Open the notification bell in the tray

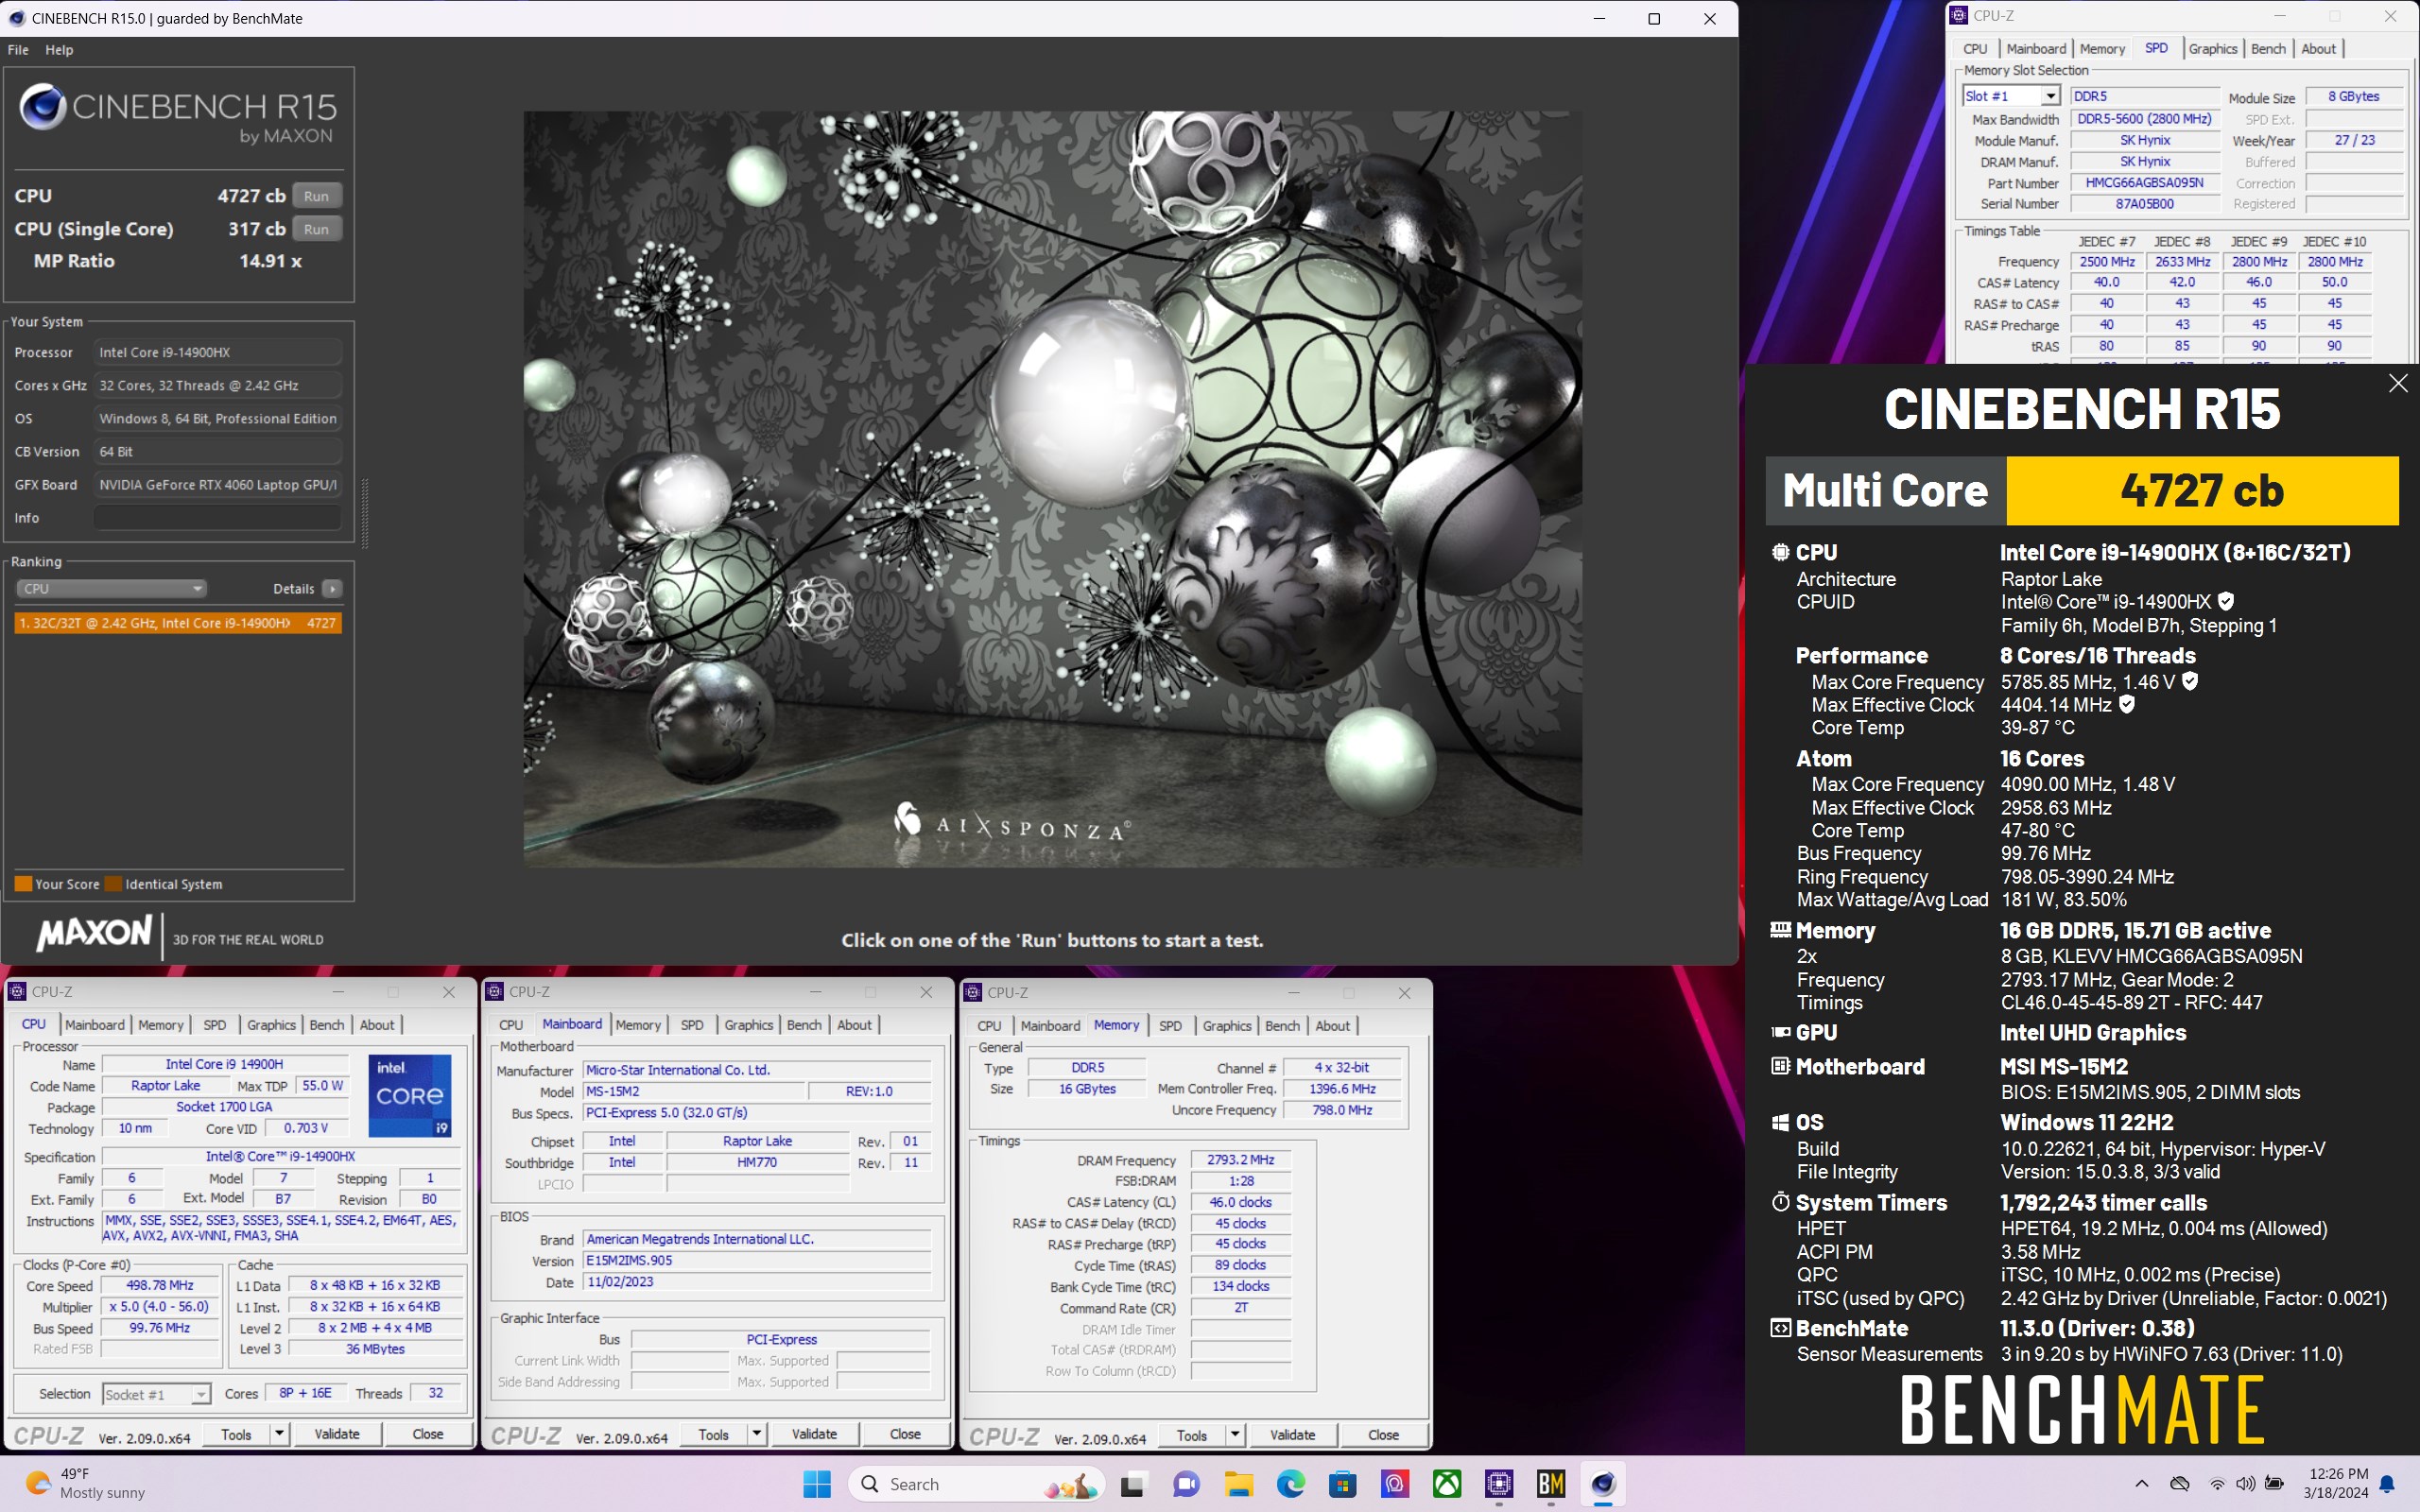(2387, 1484)
